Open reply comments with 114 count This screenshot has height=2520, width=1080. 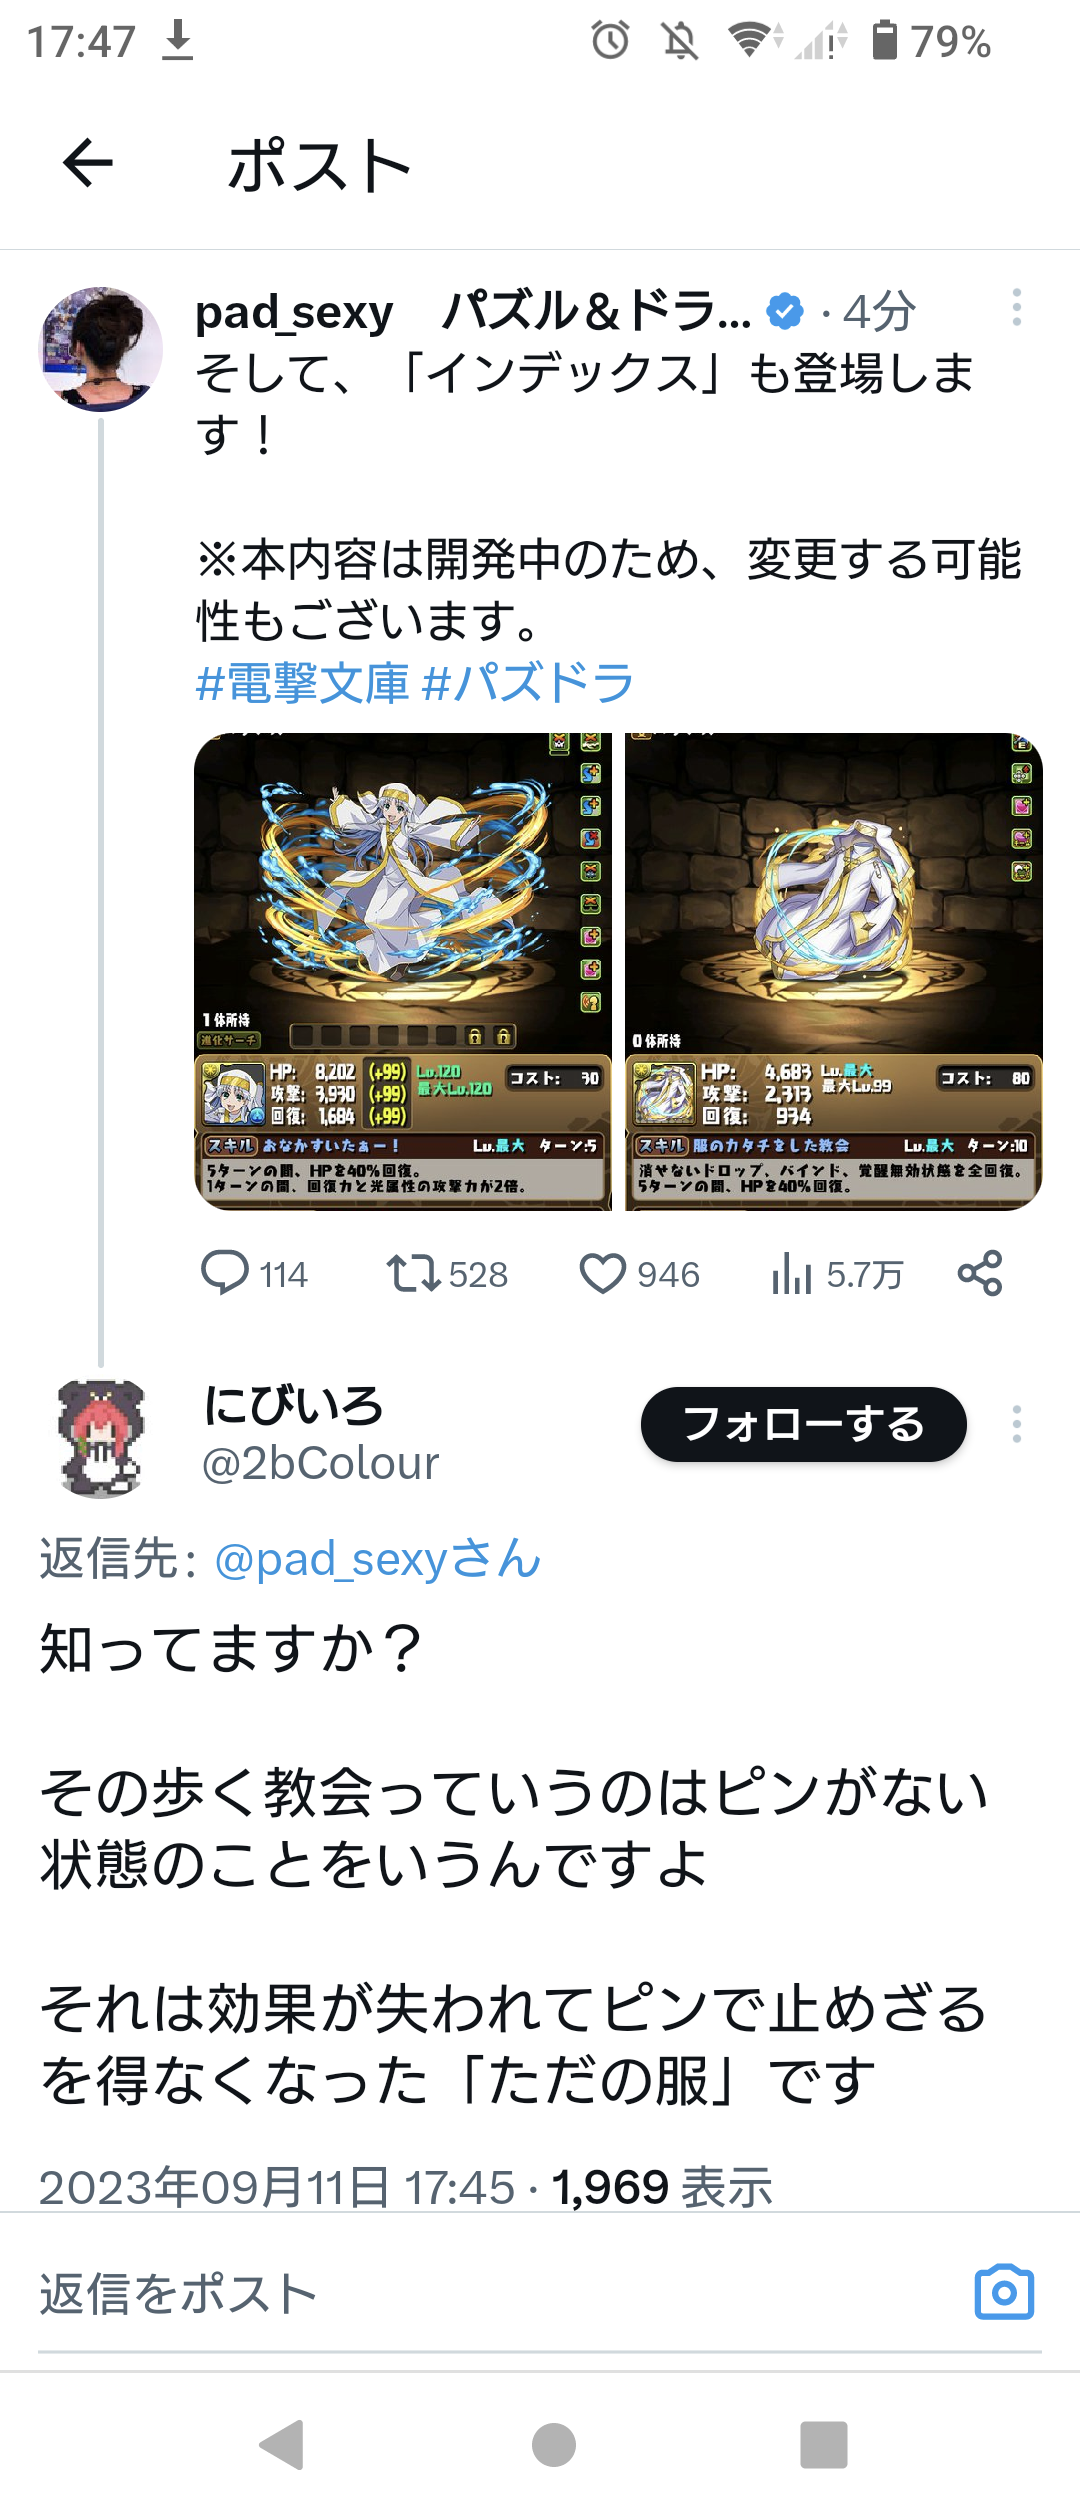click(x=254, y=1274)
